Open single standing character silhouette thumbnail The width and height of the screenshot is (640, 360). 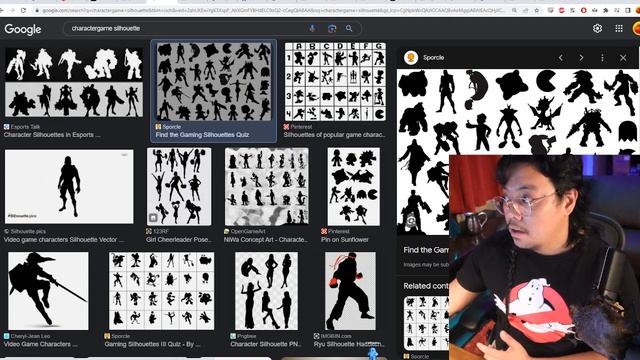click(69, 187)
